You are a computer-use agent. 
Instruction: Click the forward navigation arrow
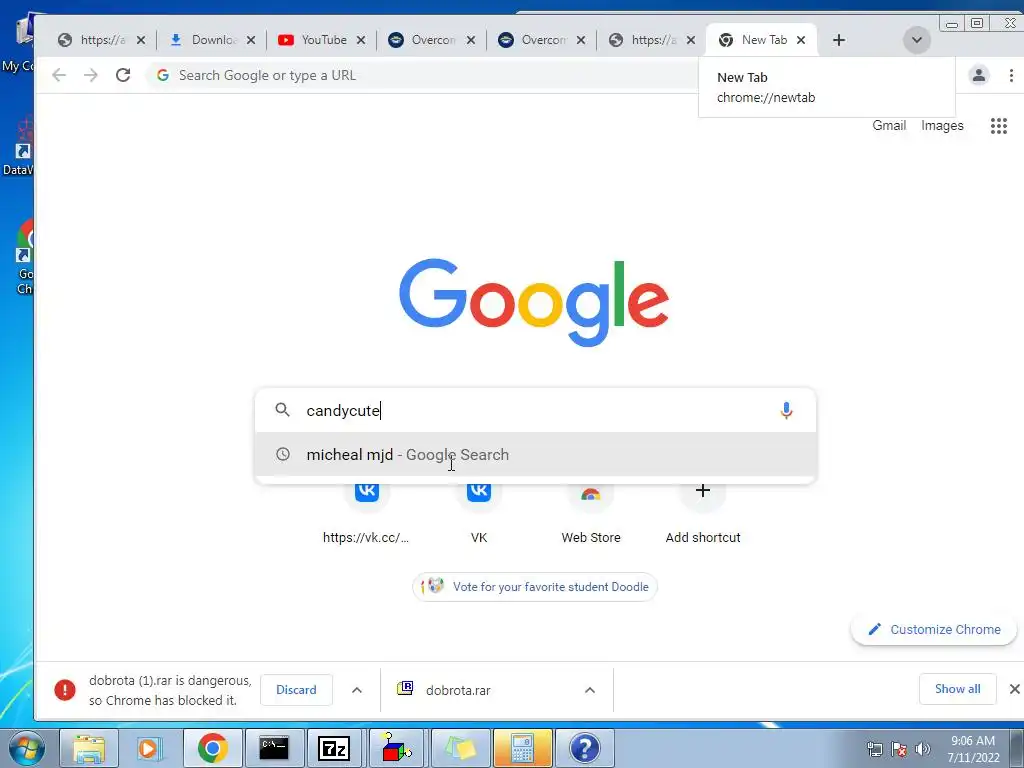[91, 75]
